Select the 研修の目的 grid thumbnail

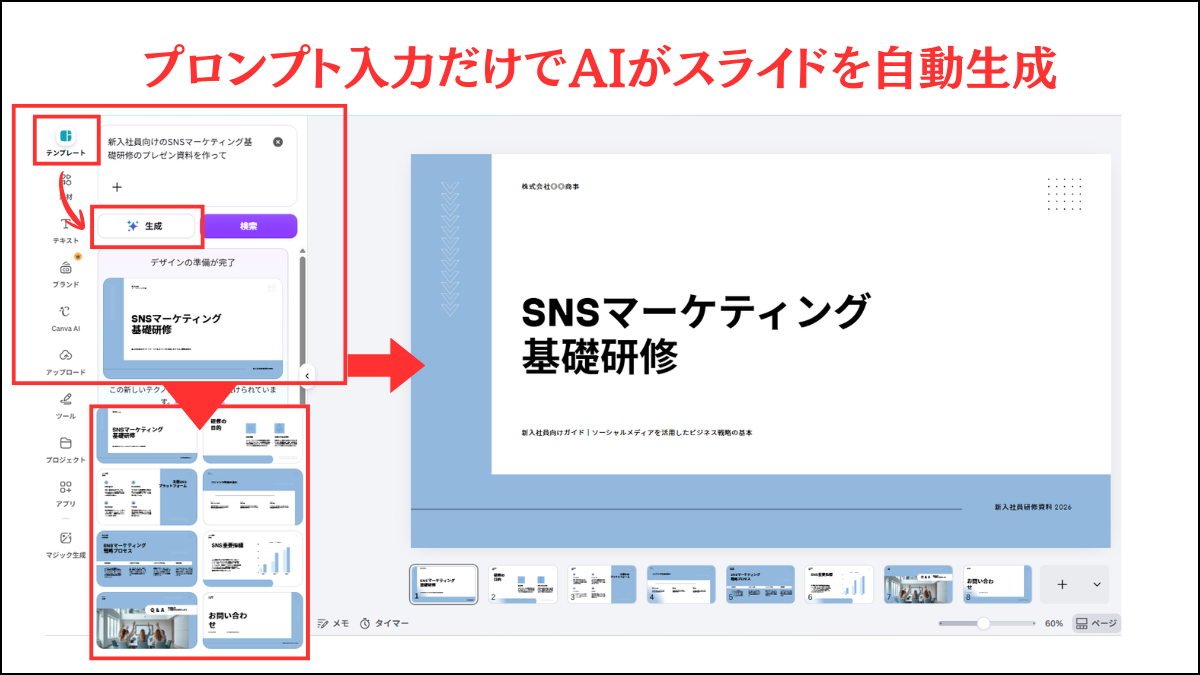coord(252,435)
